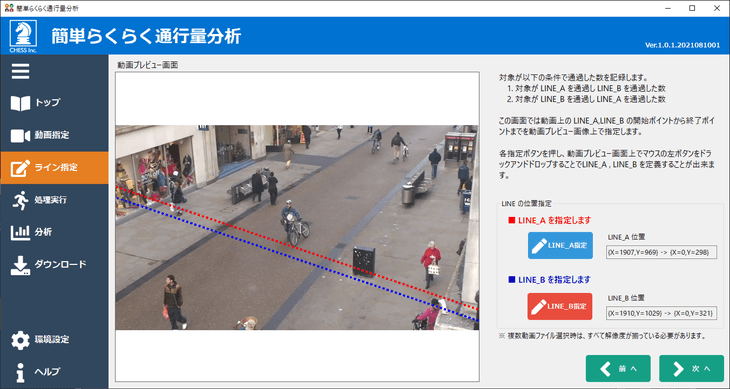Image resolution: width=730 pixels, height=389 pixels.
Task: Click the LINE_B 位置 coordinate field
Action: tap(661, 313)
